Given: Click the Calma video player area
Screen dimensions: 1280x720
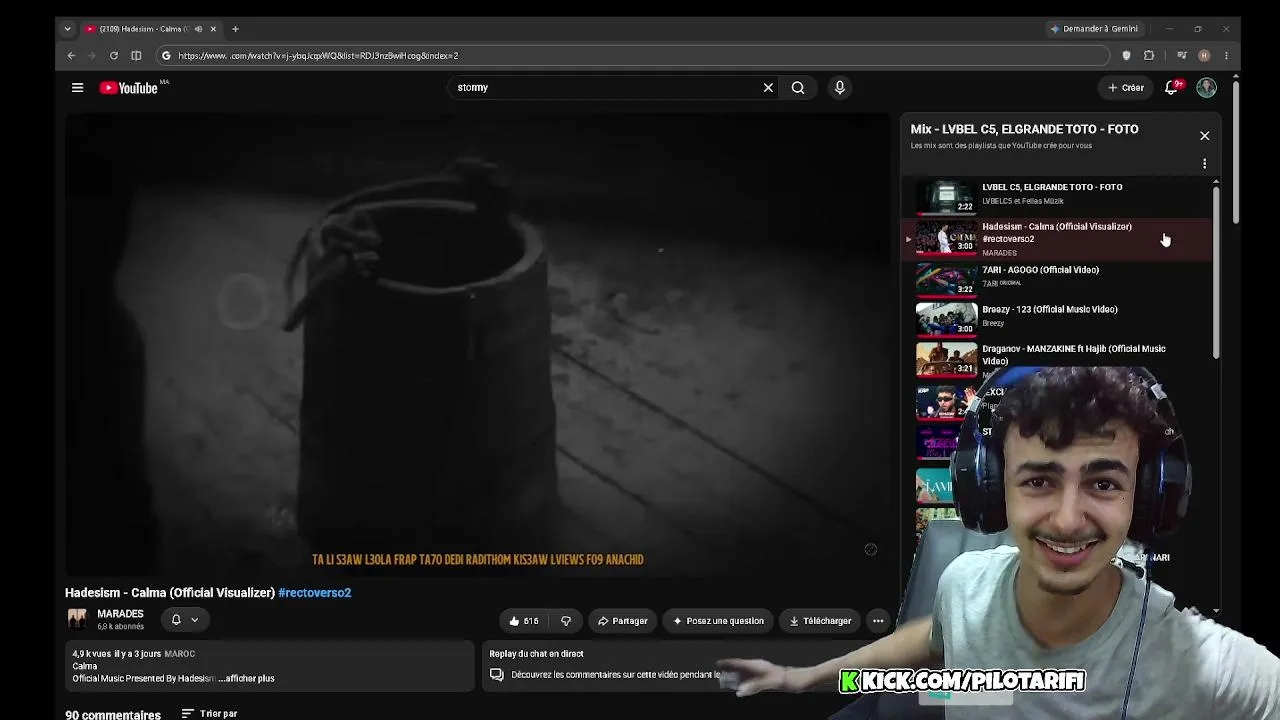Looking at the screenshot, I should coord(477,345).
